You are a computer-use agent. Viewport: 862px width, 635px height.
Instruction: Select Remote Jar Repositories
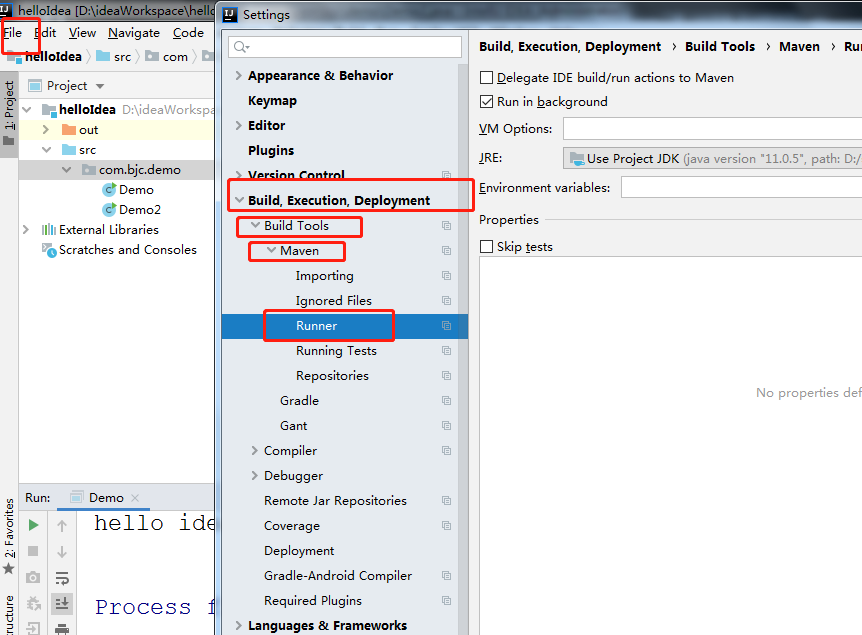coord(335,500)
